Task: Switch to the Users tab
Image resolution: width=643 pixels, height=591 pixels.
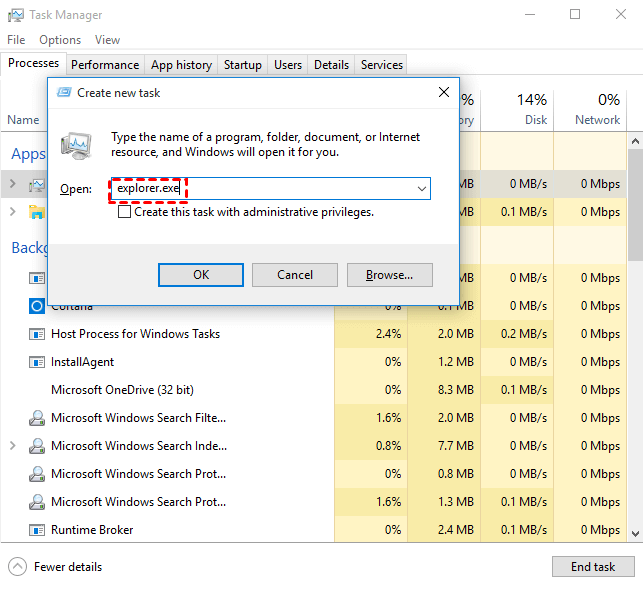Action: 288,65
